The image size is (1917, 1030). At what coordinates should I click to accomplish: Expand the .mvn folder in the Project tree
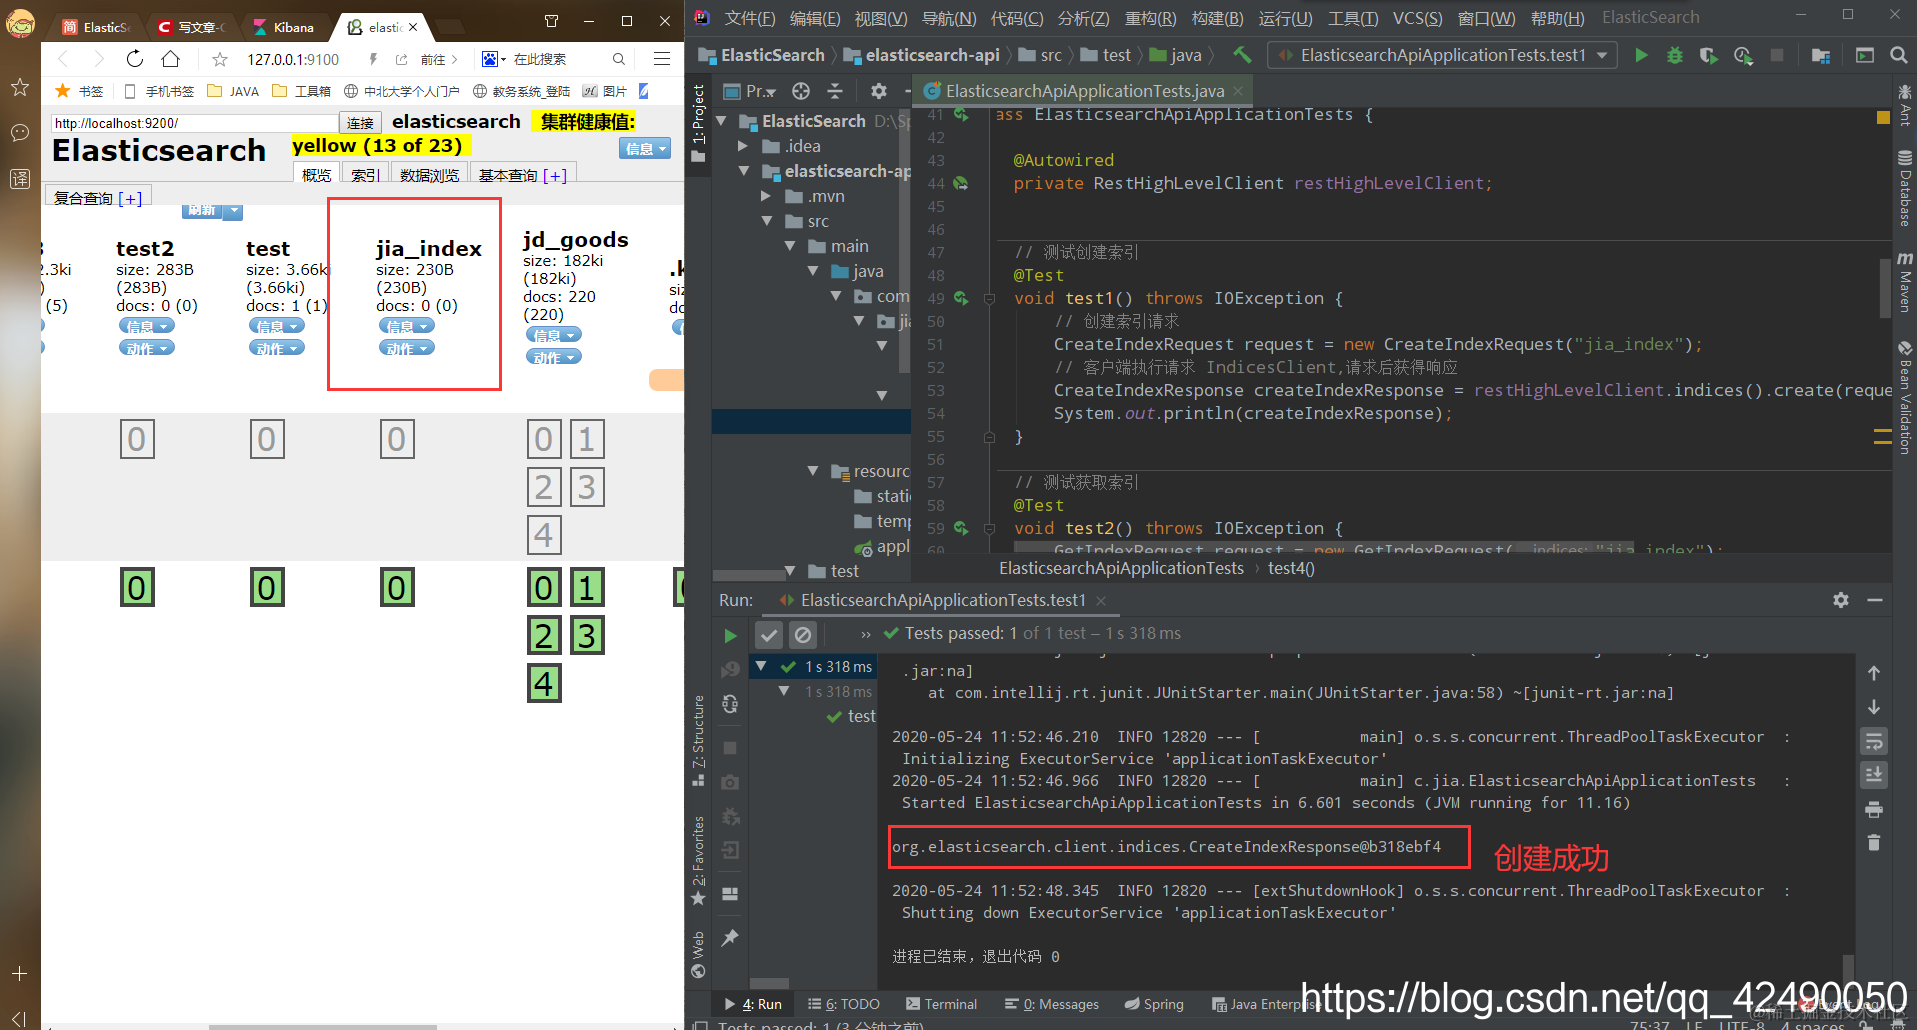click(766, 196)
